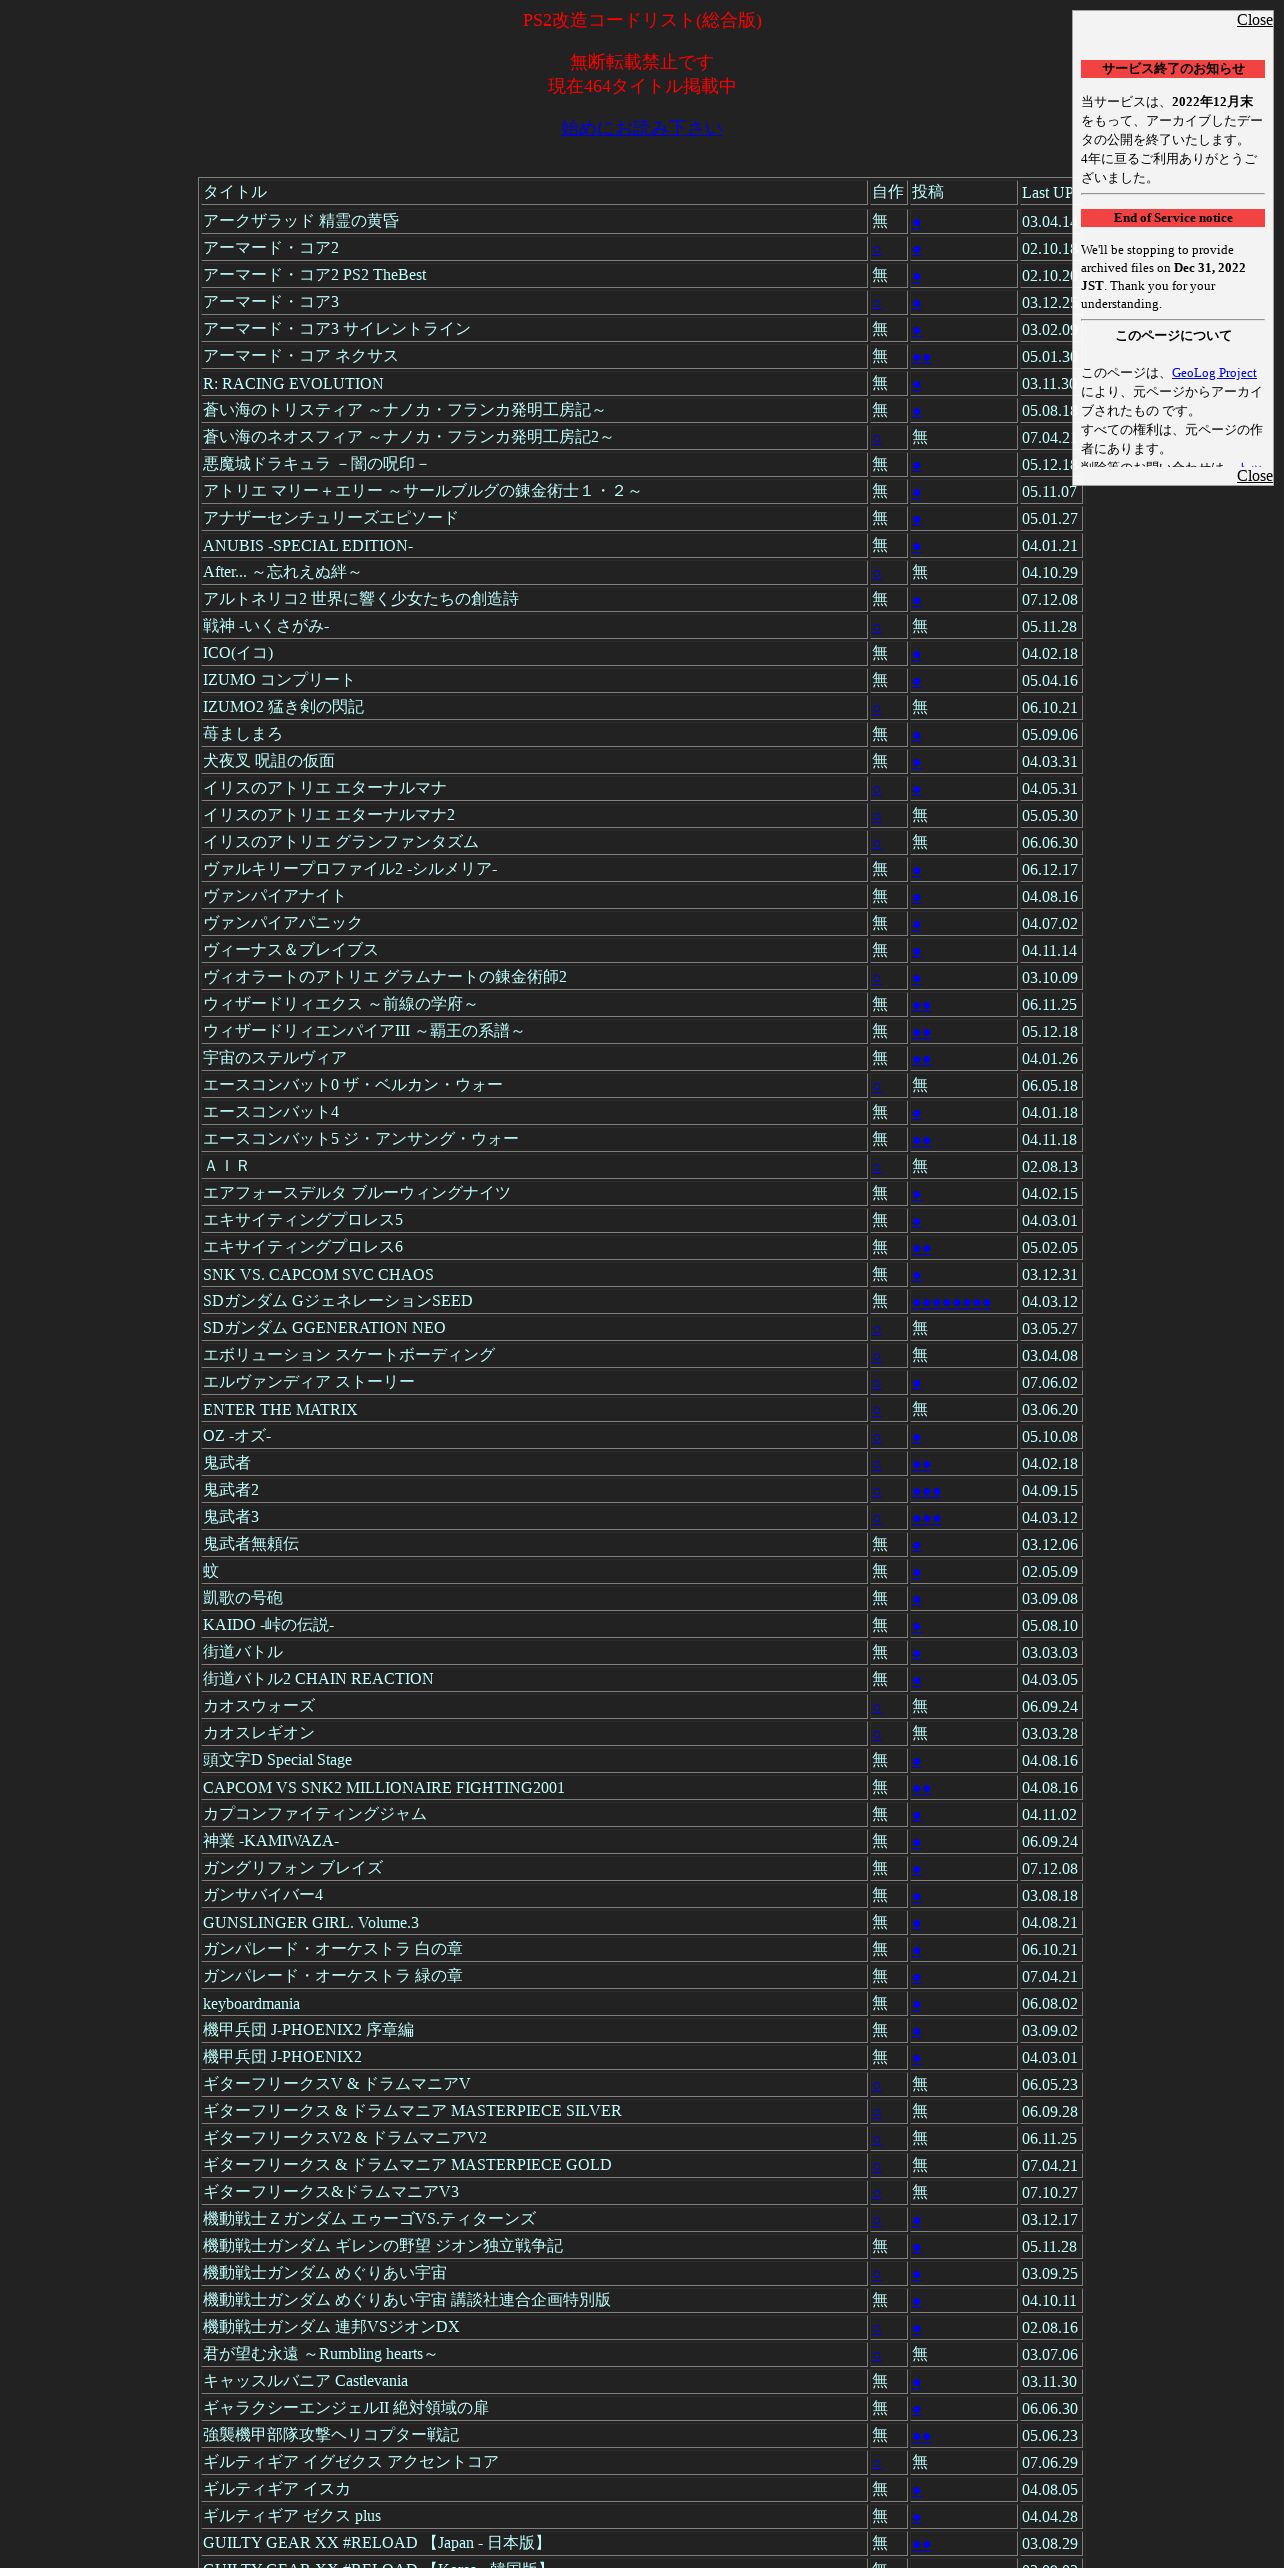Open 投稿 link for 凱歌の号砲

tap(917, 1599)
